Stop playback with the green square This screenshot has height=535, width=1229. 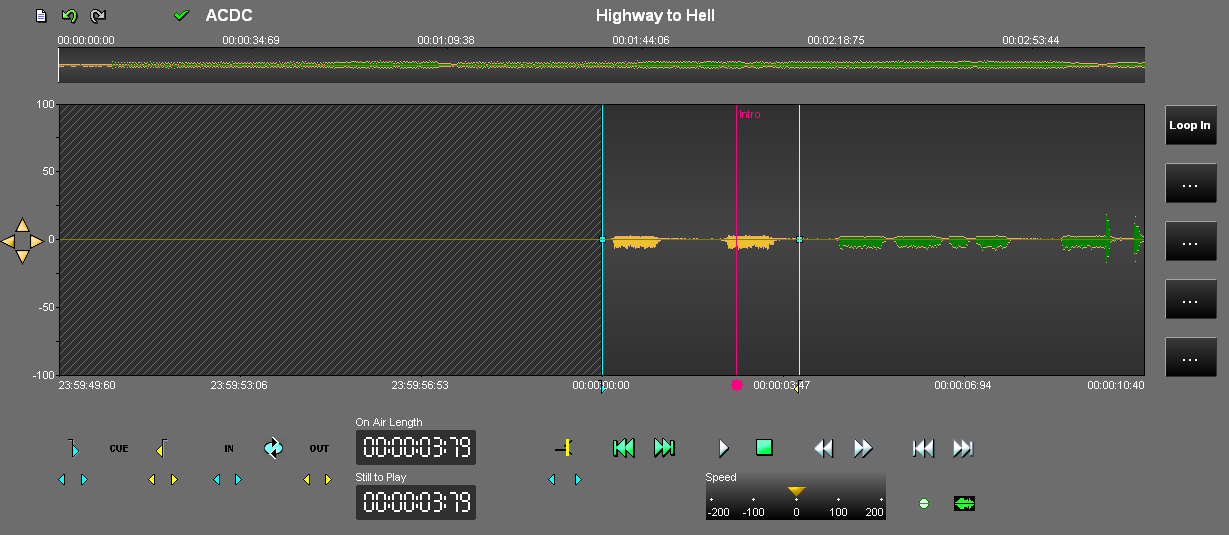pos(764,448)
